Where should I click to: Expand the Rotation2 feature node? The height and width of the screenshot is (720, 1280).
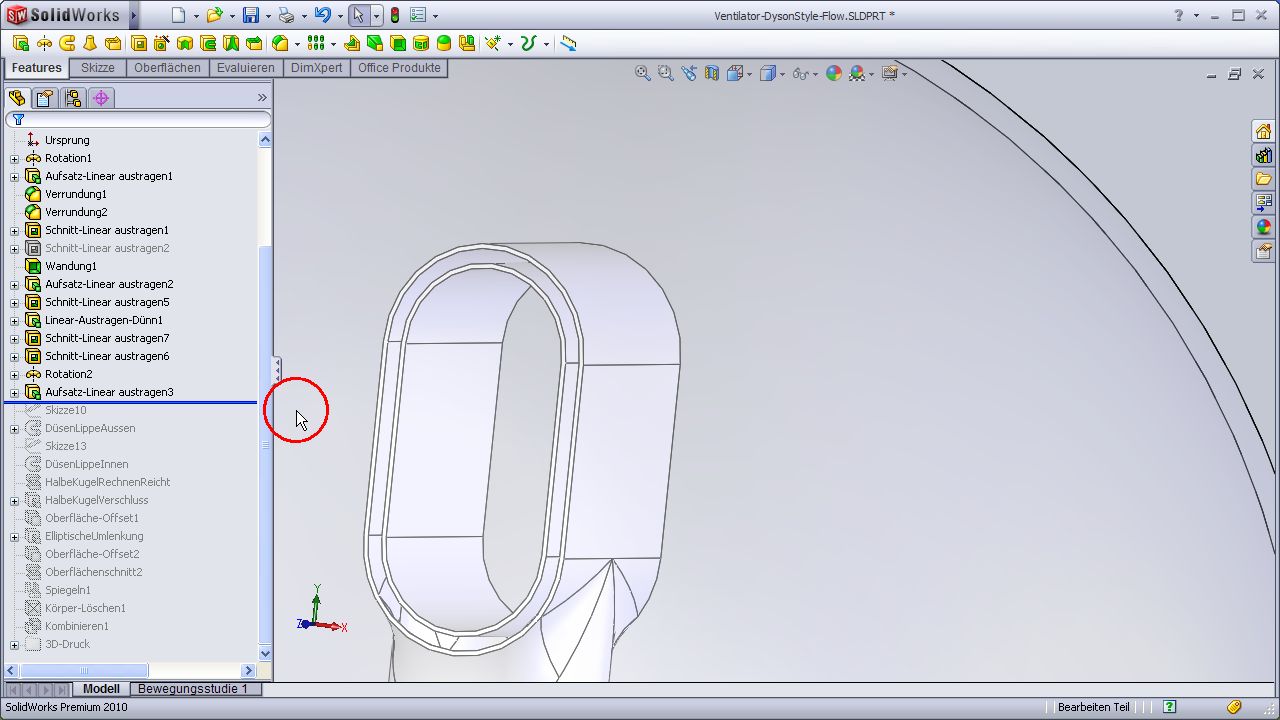(x=14, y=374)
